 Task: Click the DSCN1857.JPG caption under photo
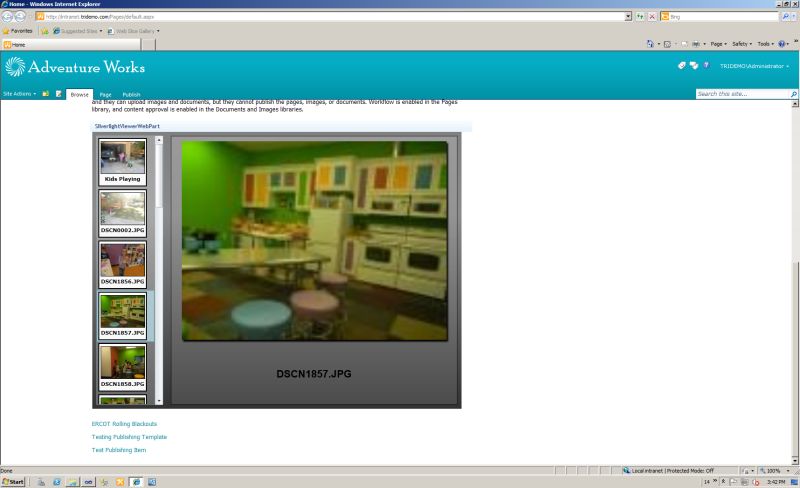(314, 374)
